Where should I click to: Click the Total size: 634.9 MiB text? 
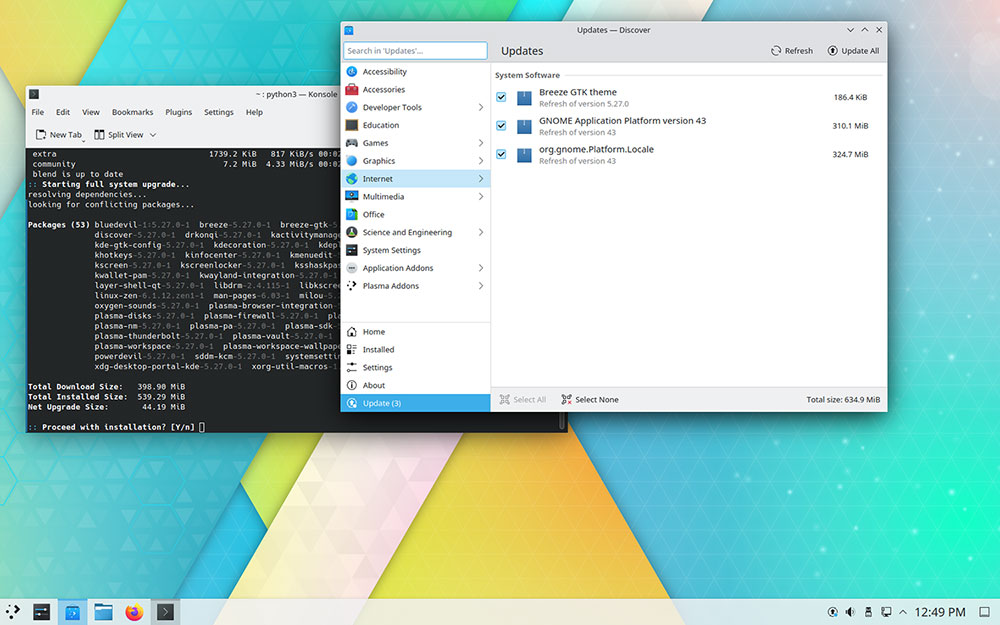pyautogui.click(x=843, y=400)
